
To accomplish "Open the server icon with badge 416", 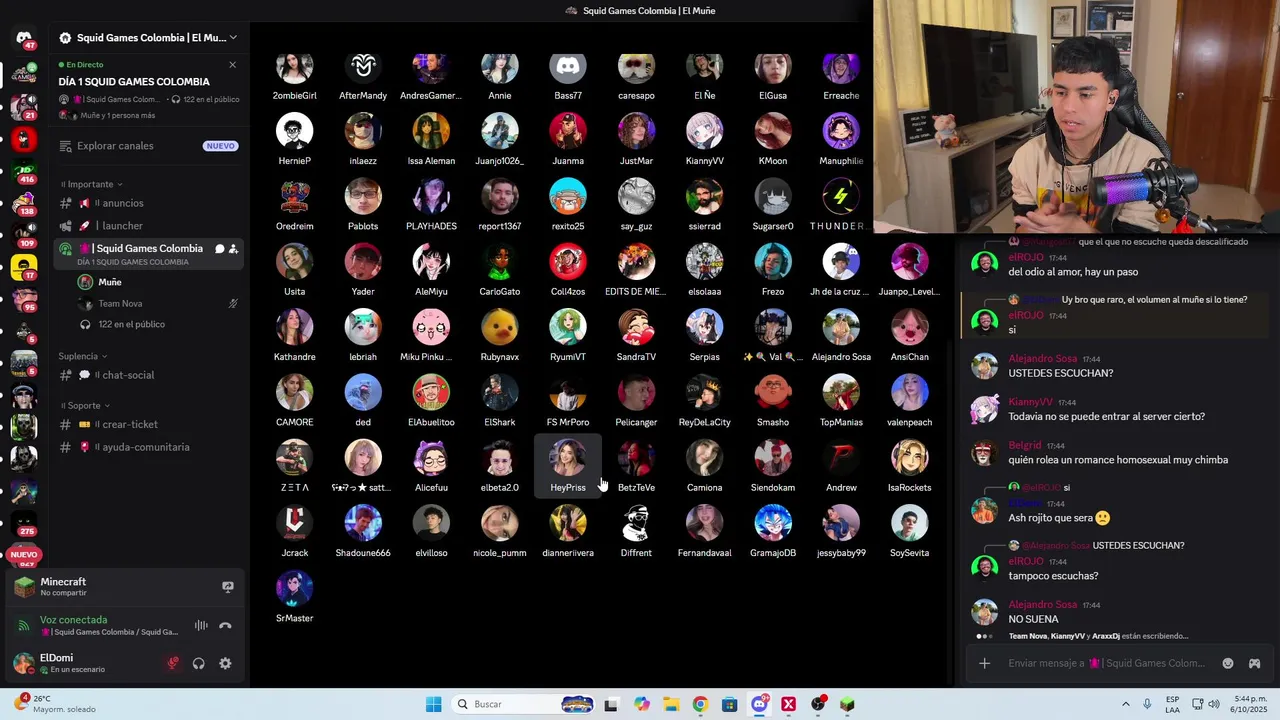I will click(24, 171).
